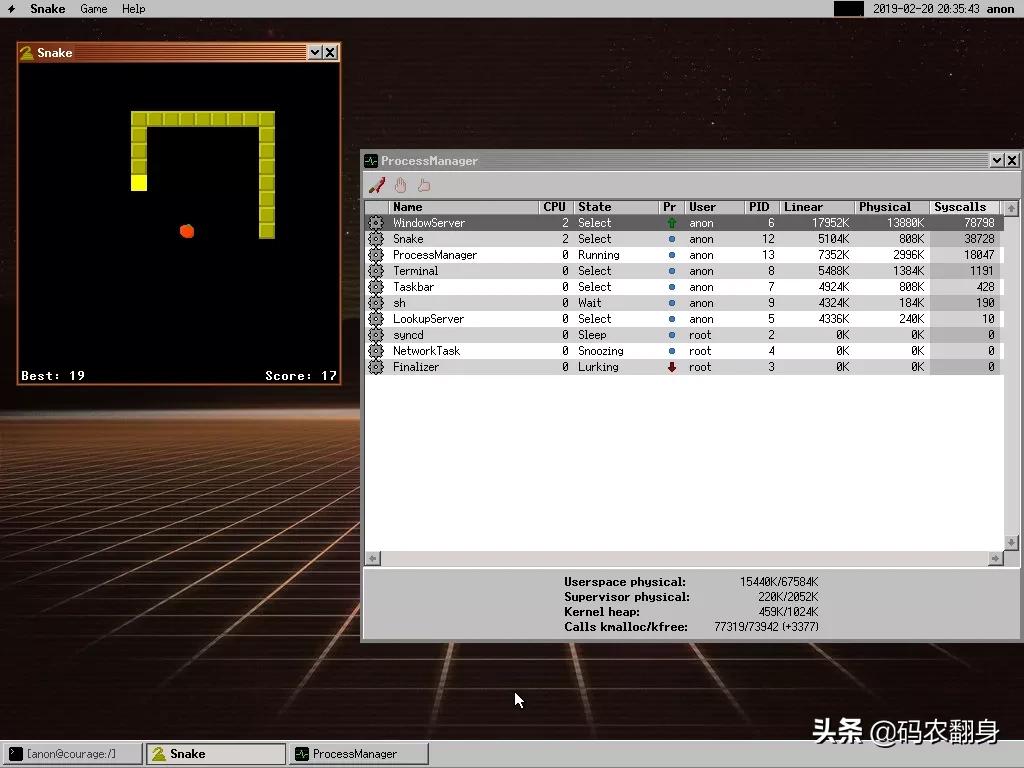Click the Snake window title bar icon
Screen dimensions: 1024x768
click(27, 53)
